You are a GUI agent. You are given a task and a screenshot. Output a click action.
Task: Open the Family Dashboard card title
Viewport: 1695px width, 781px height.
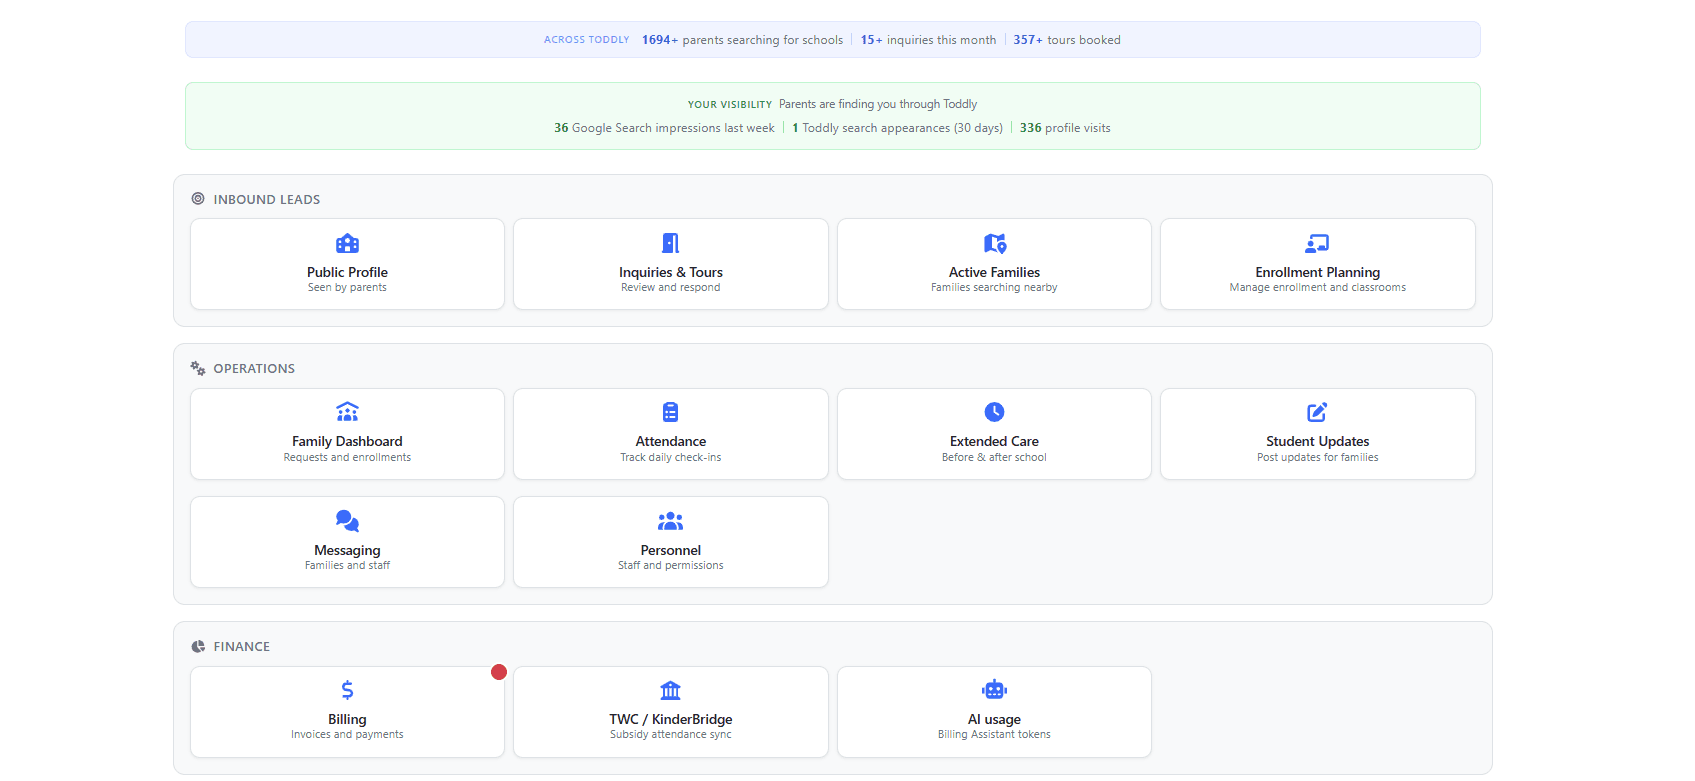[x=347, y=441]
